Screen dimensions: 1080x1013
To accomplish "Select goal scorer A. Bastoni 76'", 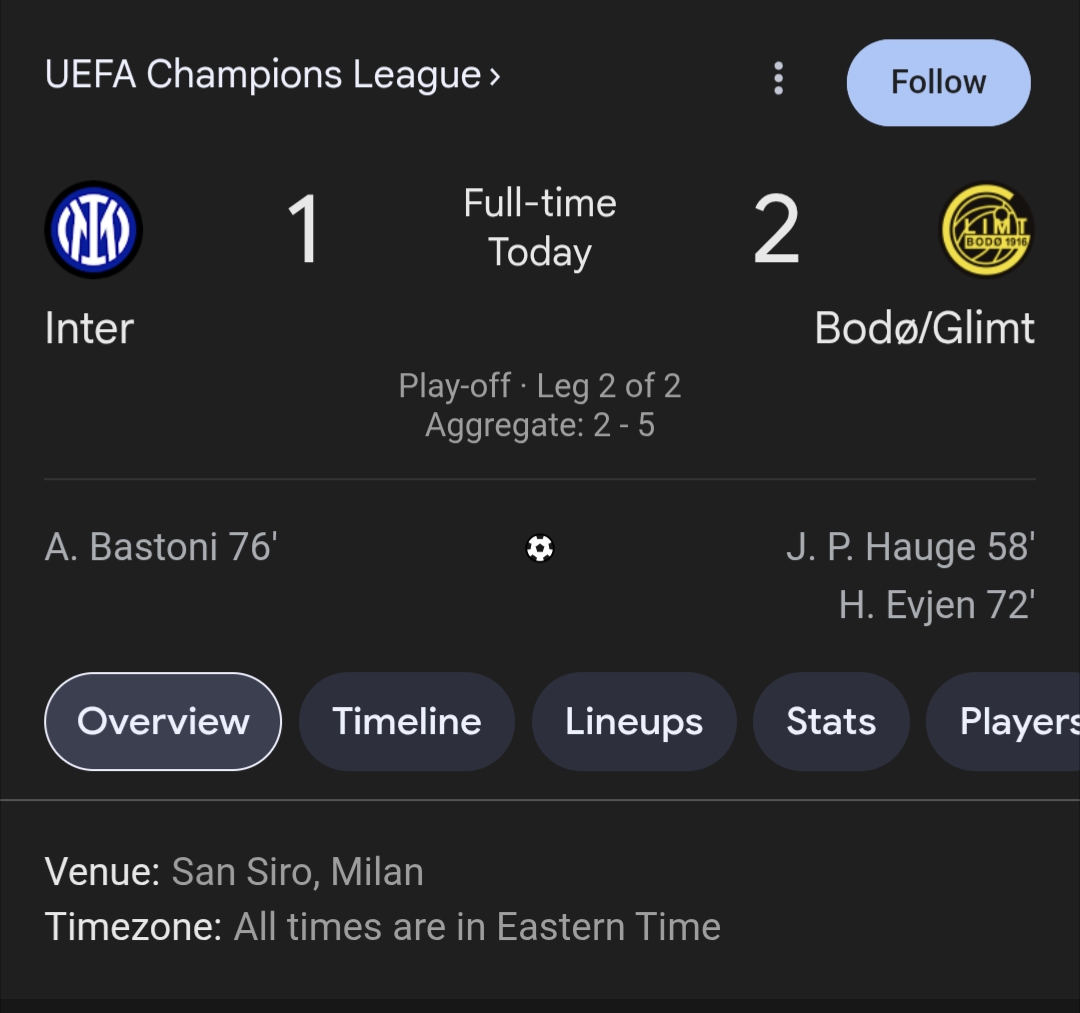I will click(161, 547).
